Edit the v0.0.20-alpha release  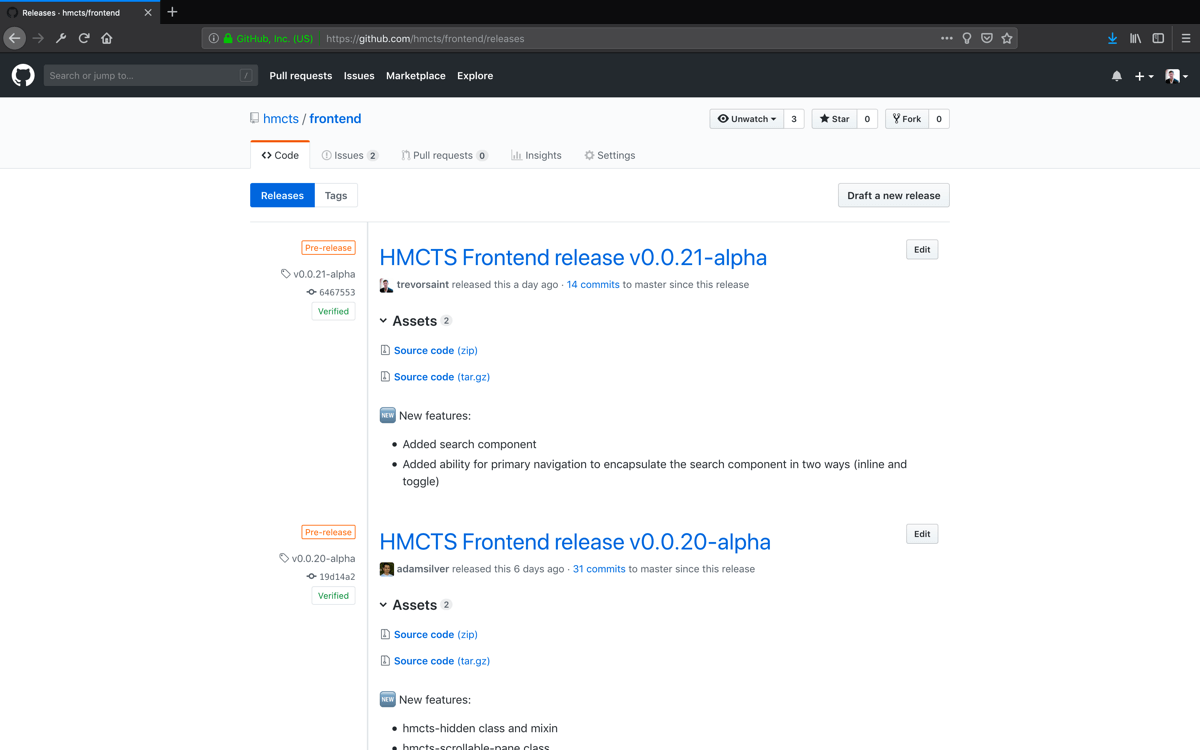click(x=922, y=534)
